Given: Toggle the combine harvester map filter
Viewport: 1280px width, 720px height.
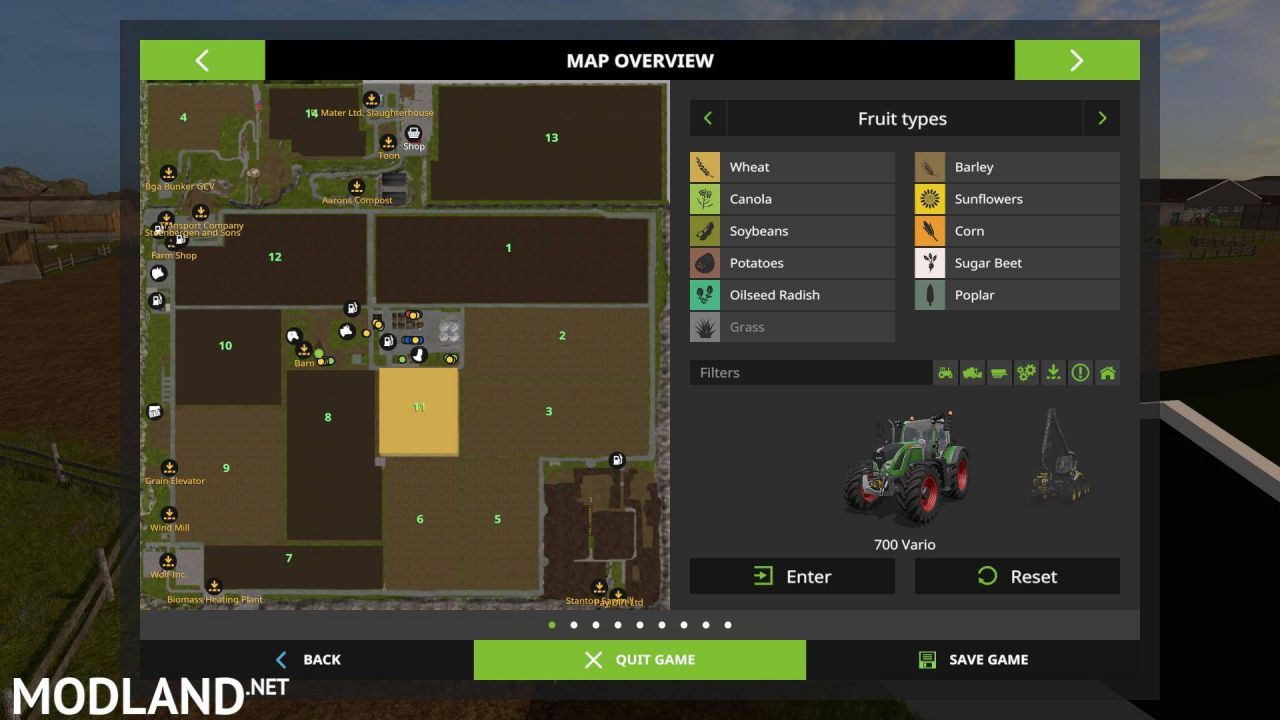Looking at the screenshot, I should pos(972,373).
